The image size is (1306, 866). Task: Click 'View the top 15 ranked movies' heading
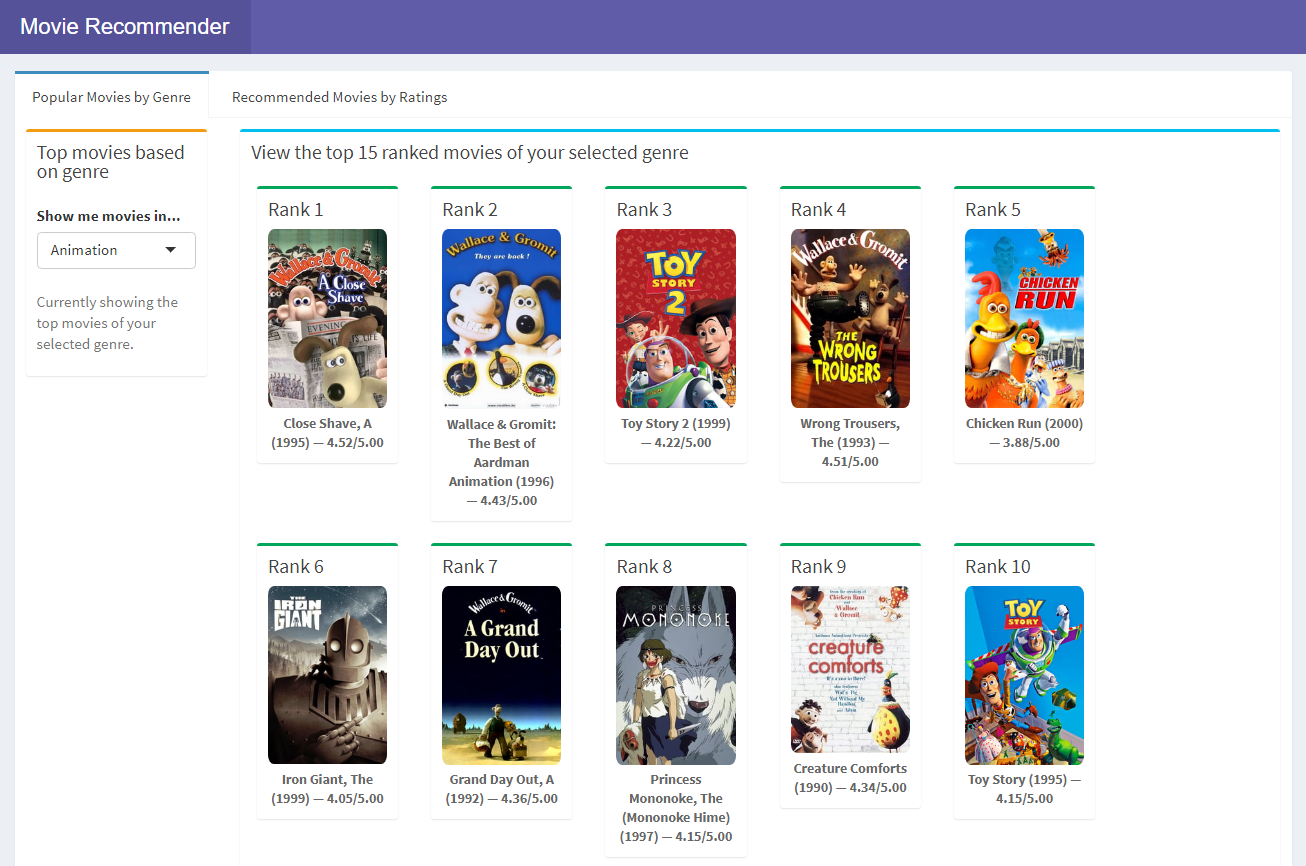tap(470, 153)
